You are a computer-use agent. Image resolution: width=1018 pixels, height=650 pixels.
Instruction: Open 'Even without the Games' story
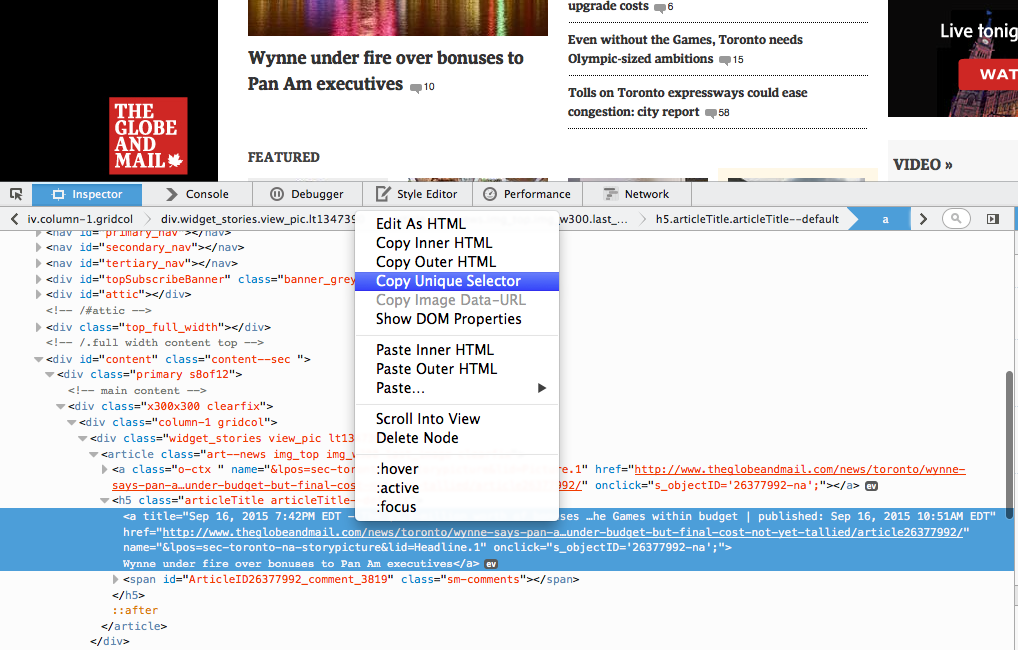pyautogui.click(x=686, y=49)
